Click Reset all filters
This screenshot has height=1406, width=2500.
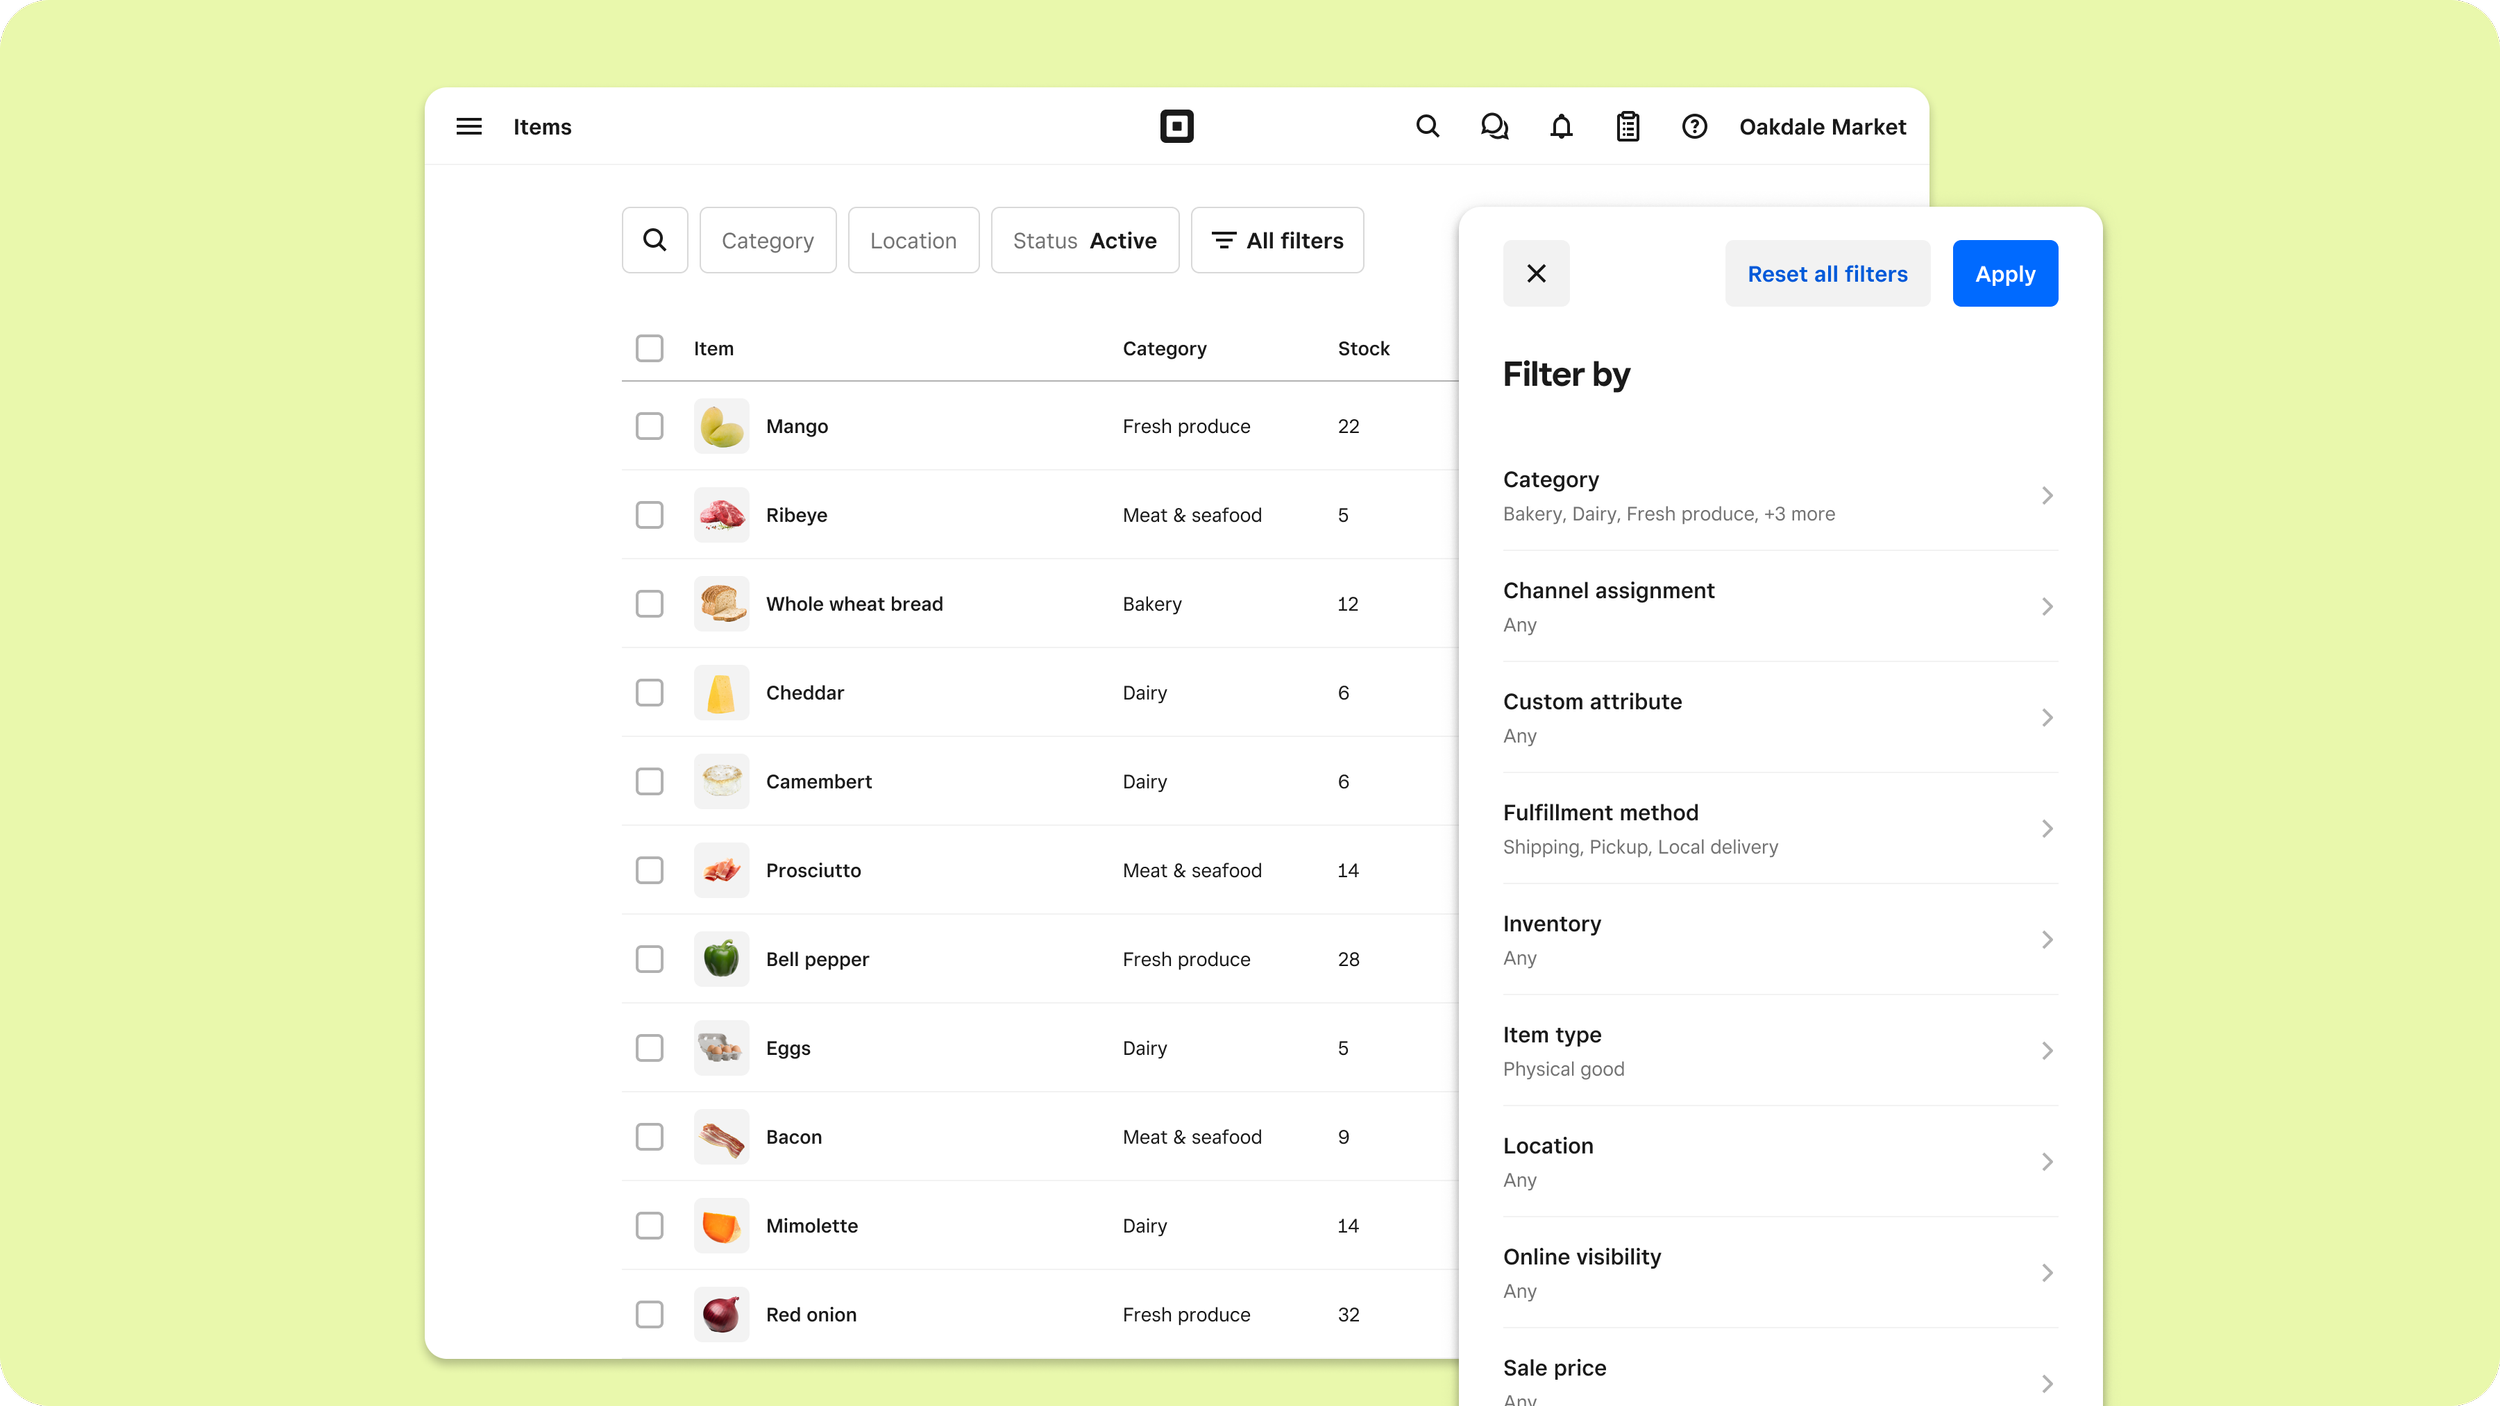pos(1826,273)
